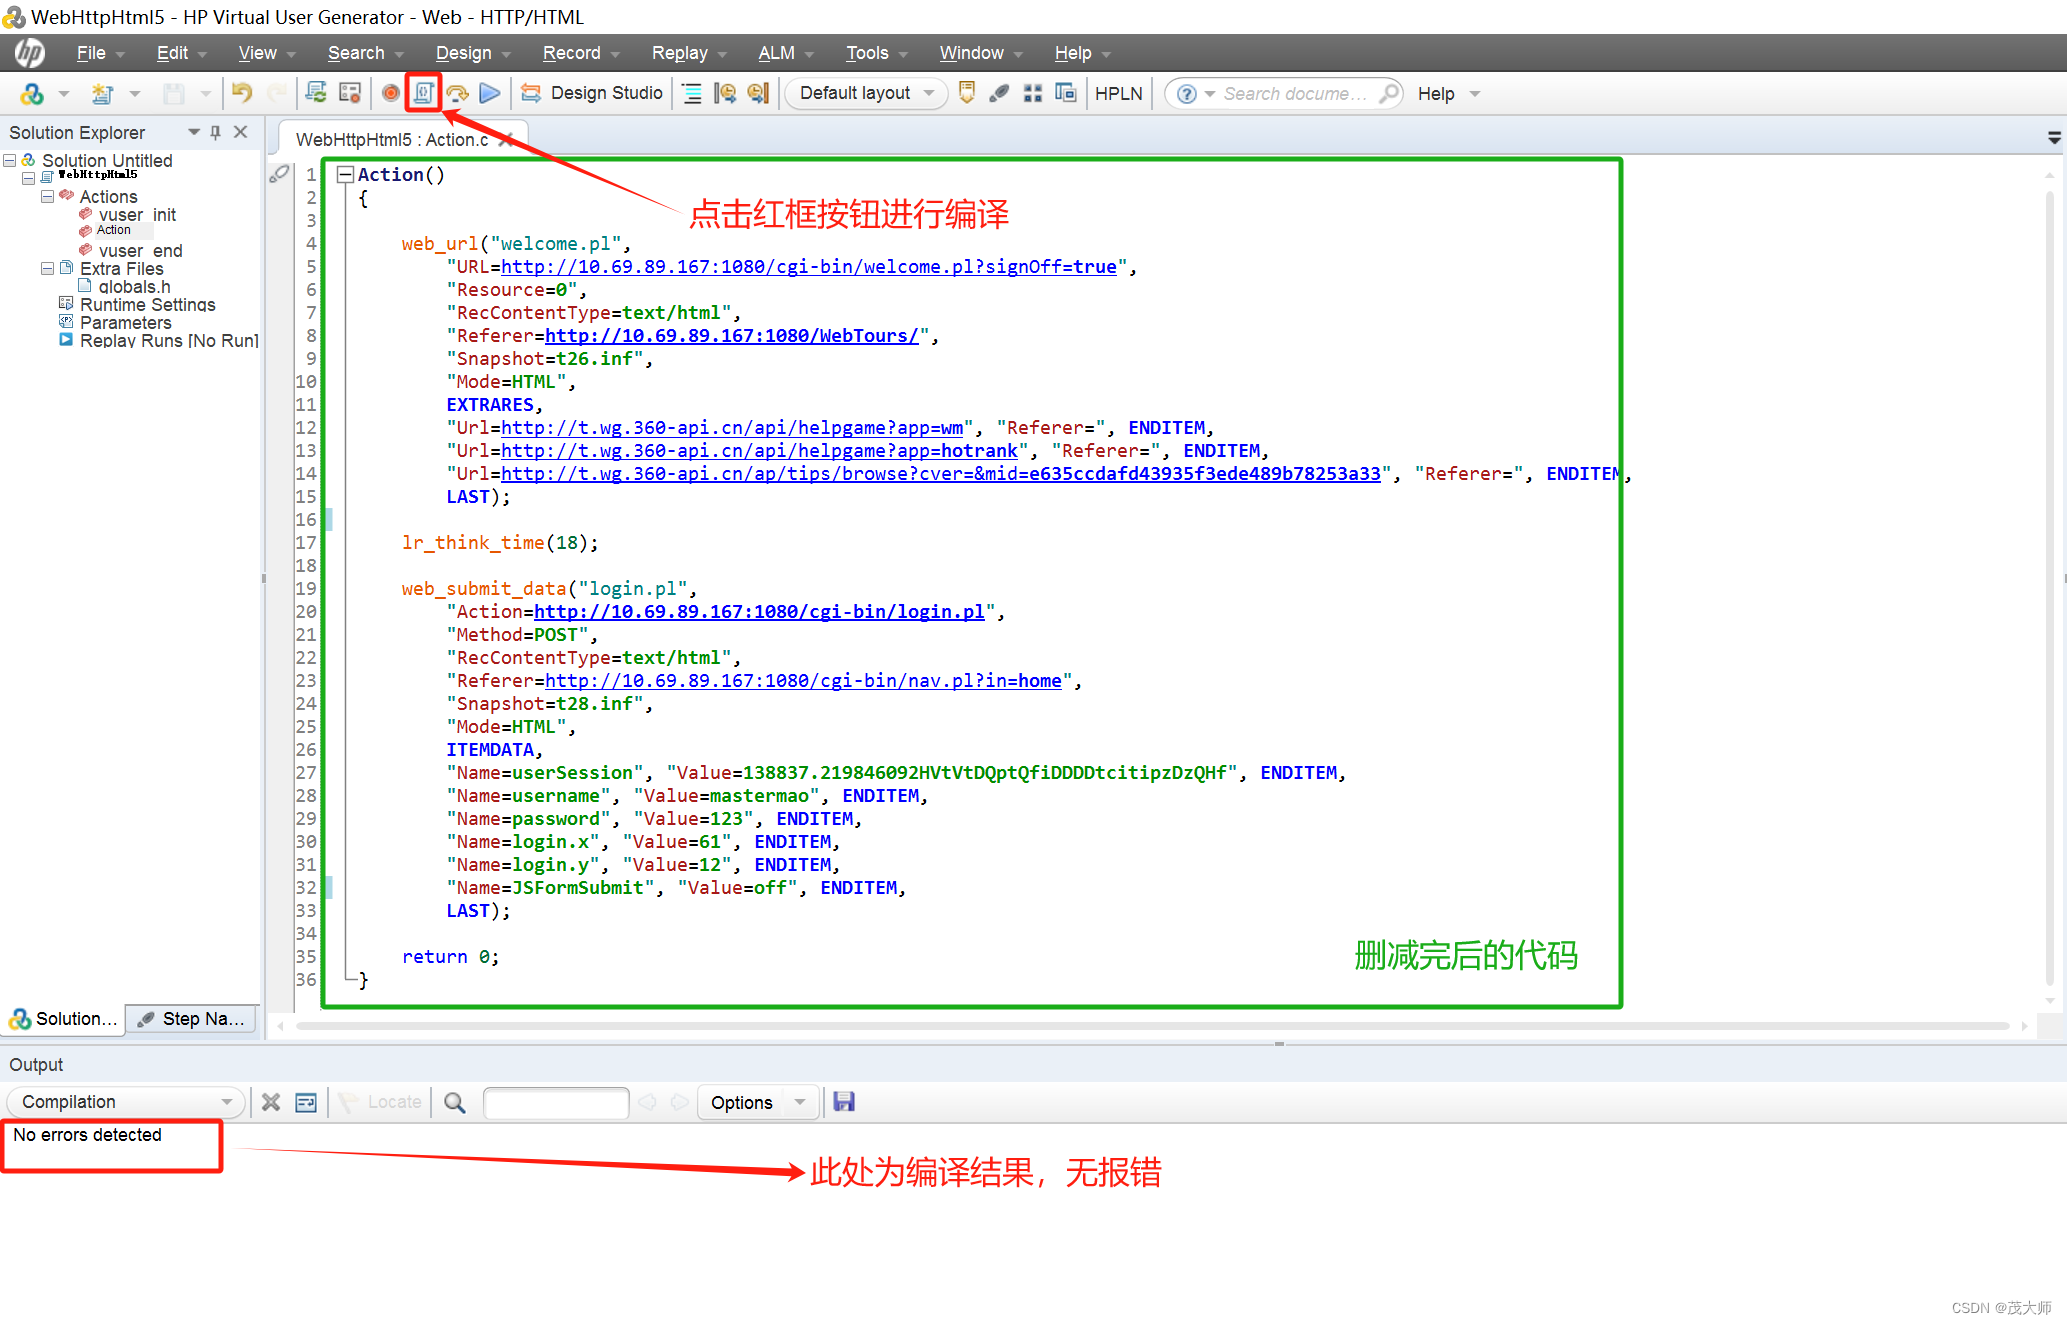
Task: Save the output log to a file
Action: click(843, 1102)
